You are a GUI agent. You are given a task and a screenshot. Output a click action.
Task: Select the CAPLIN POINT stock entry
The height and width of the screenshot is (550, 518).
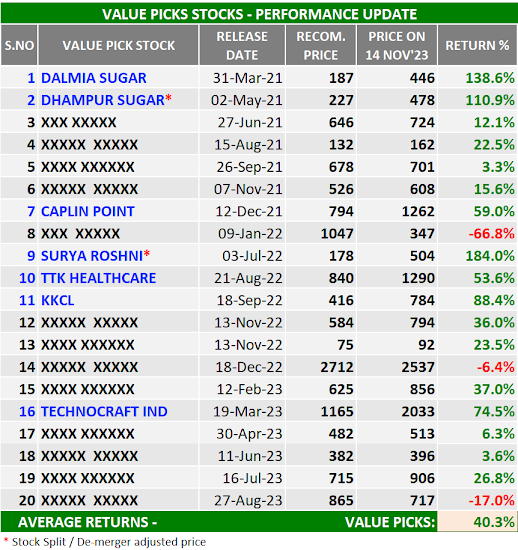pos(88,212)
